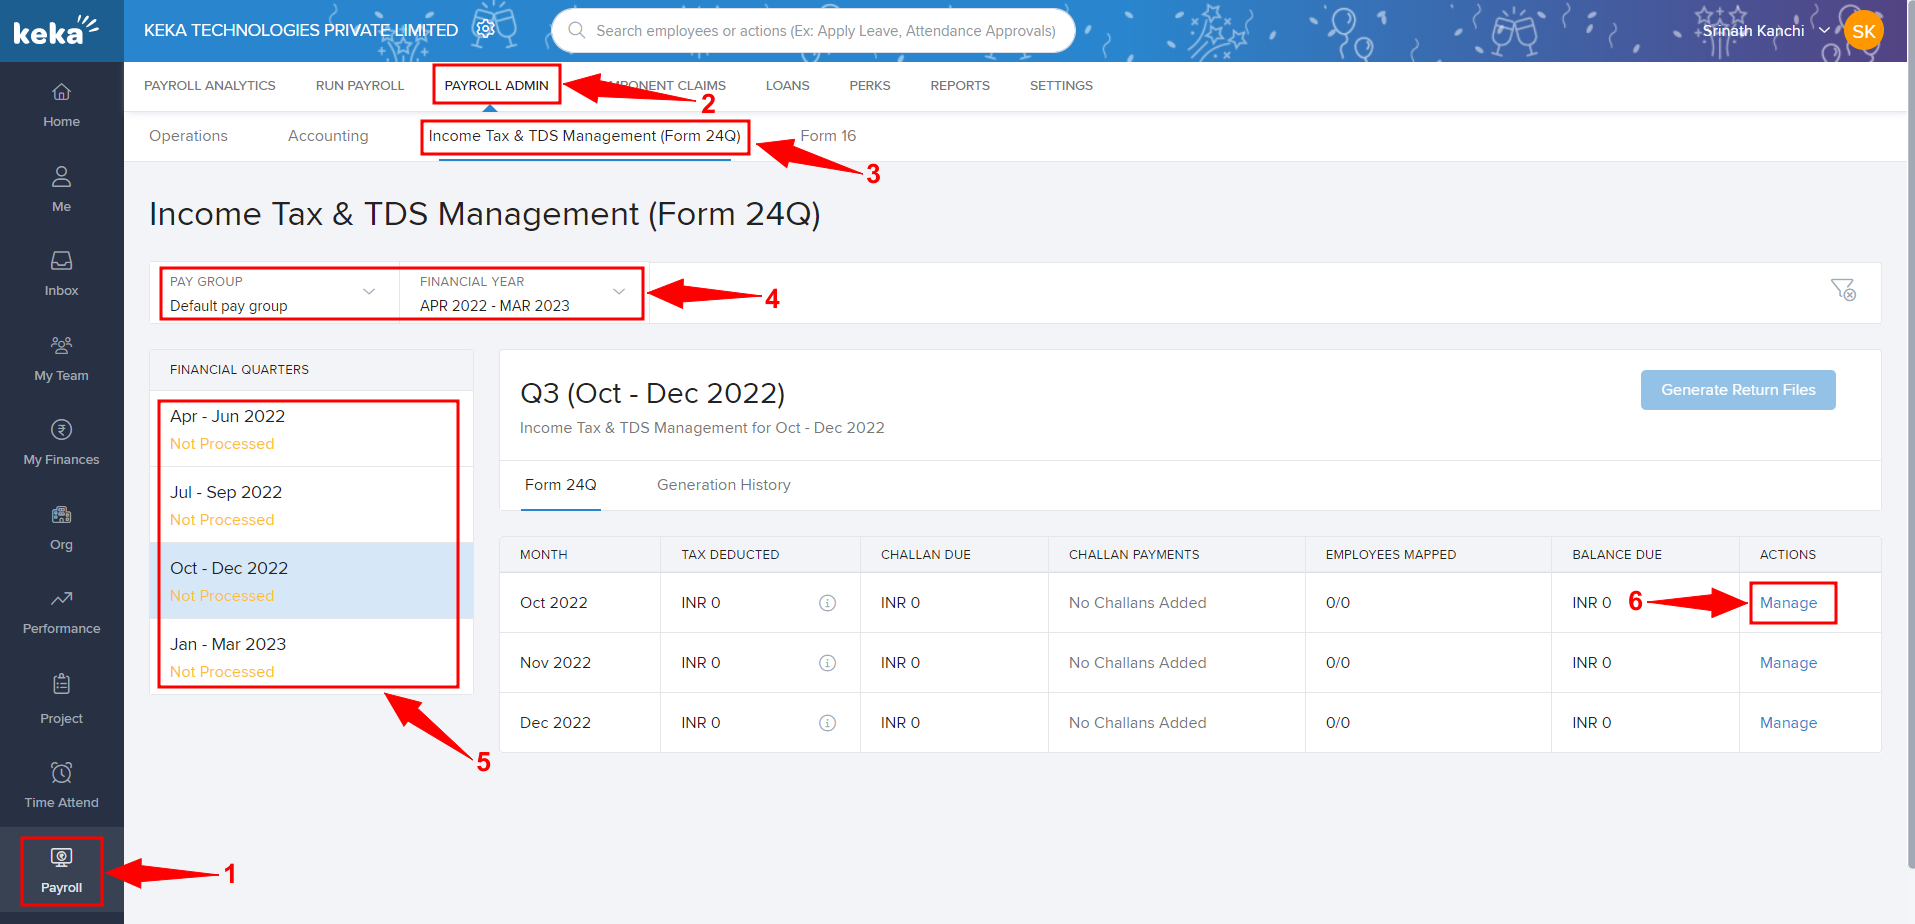
Task: Switch to Generation History tab
Action: pyautogui.click(x=724, y=485)
